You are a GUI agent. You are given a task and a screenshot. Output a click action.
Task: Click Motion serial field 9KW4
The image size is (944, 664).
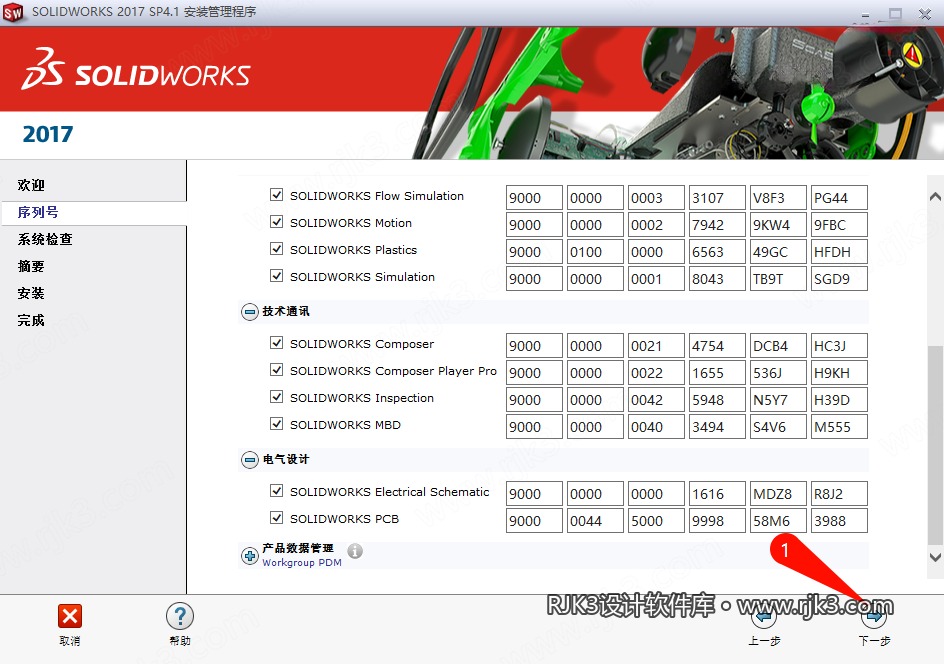(x=778, y=225)
